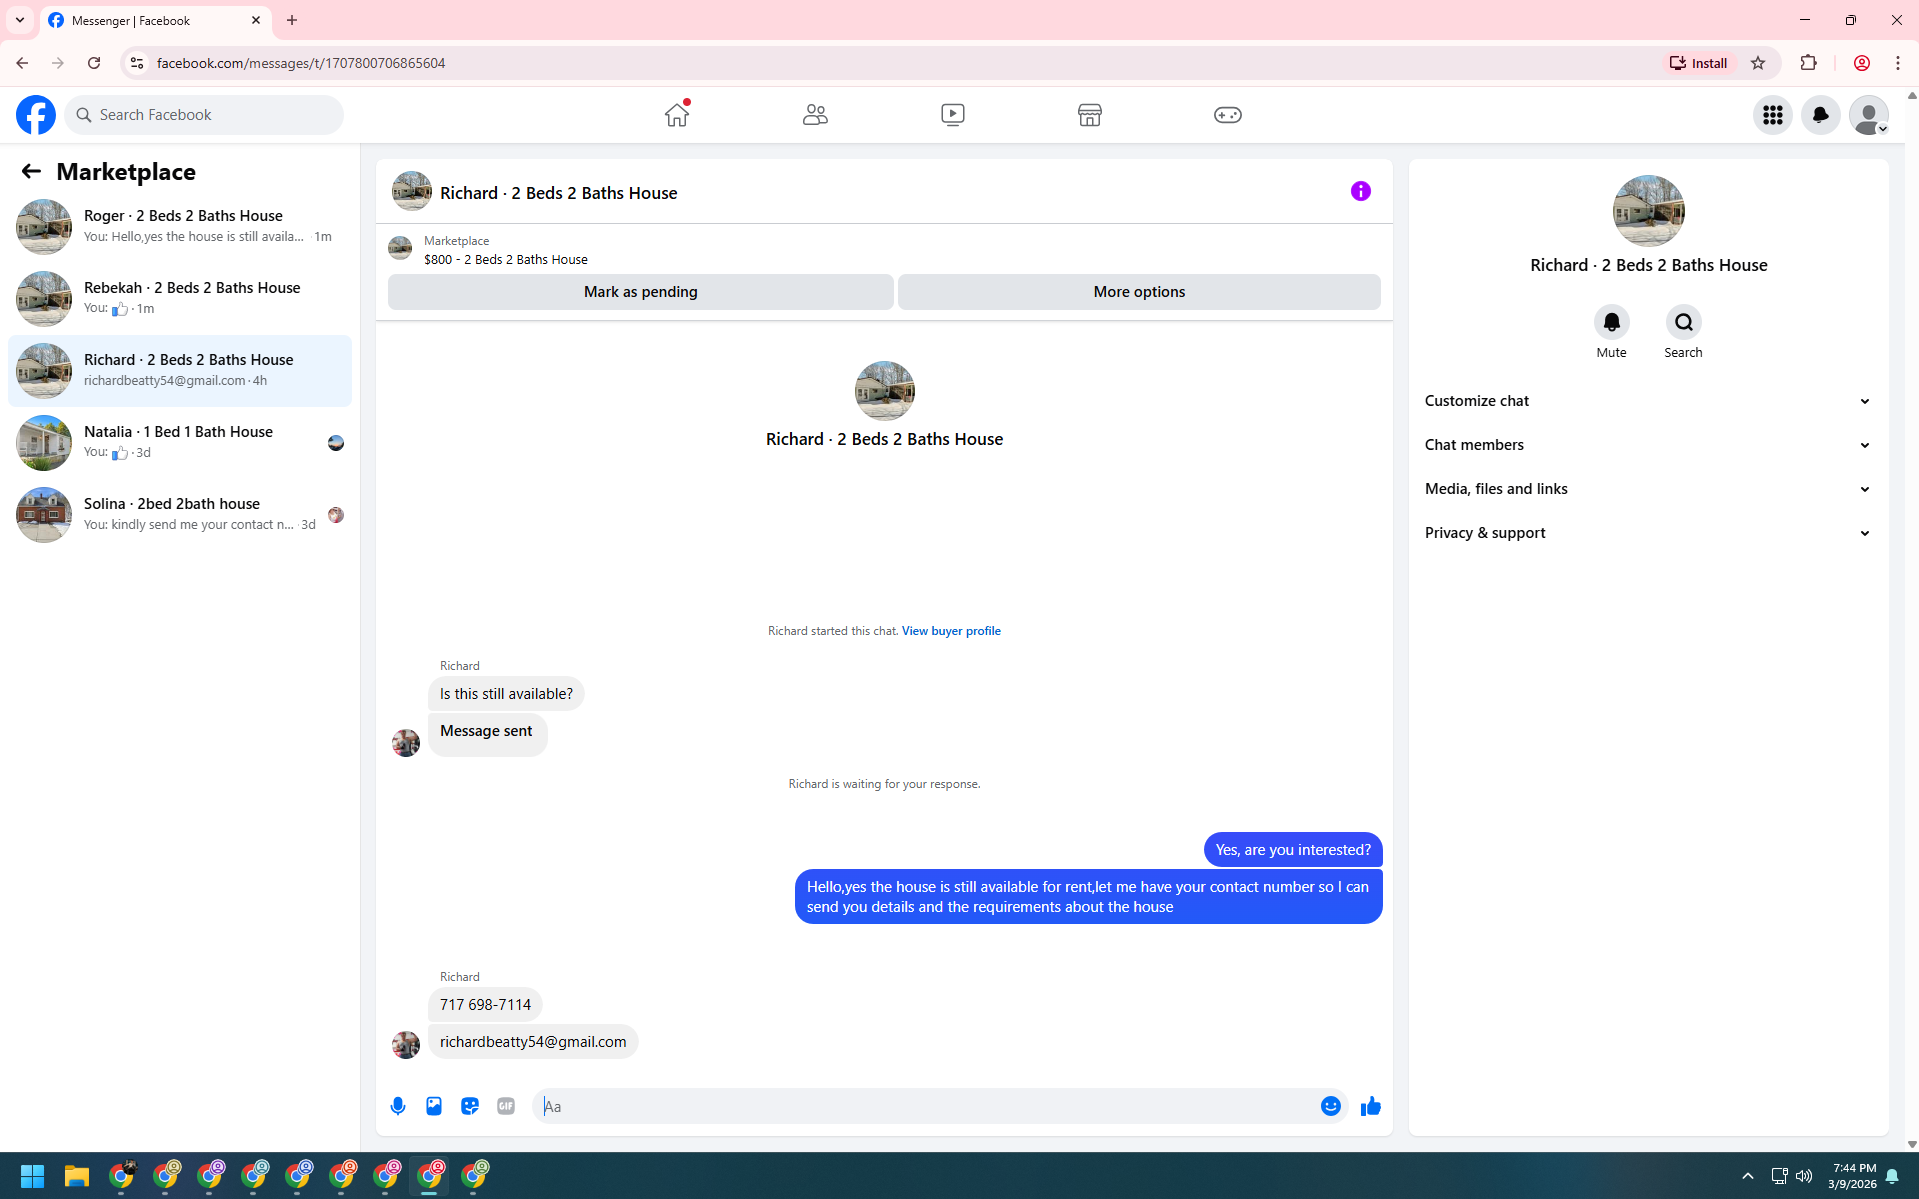Open Chrome profile icon in toolbar
The height and width of the screenshot is (1199, 1919).
(1862, 63)
